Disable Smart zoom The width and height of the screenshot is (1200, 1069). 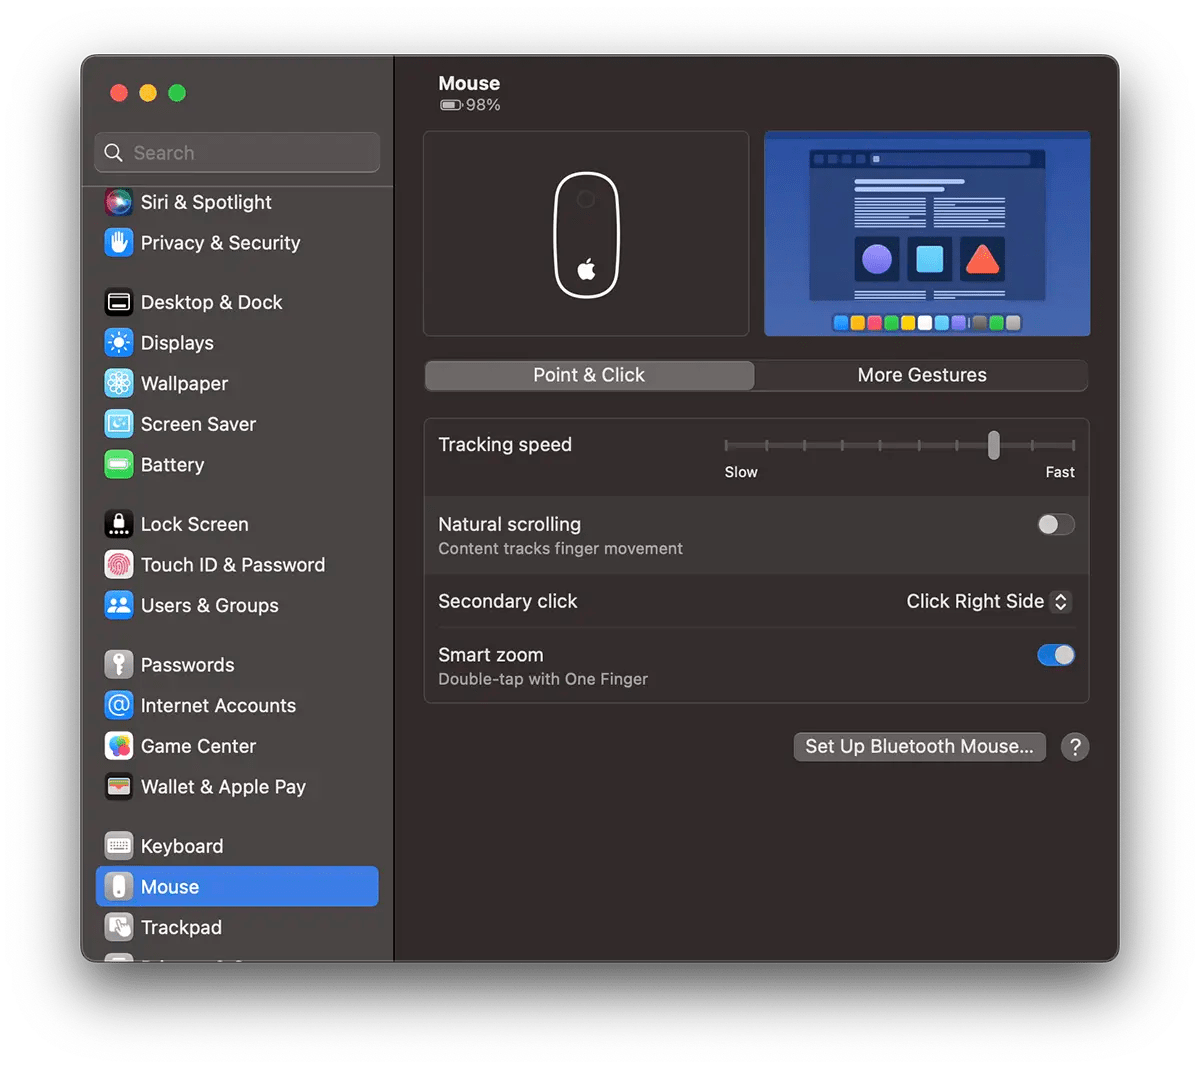1055,655
